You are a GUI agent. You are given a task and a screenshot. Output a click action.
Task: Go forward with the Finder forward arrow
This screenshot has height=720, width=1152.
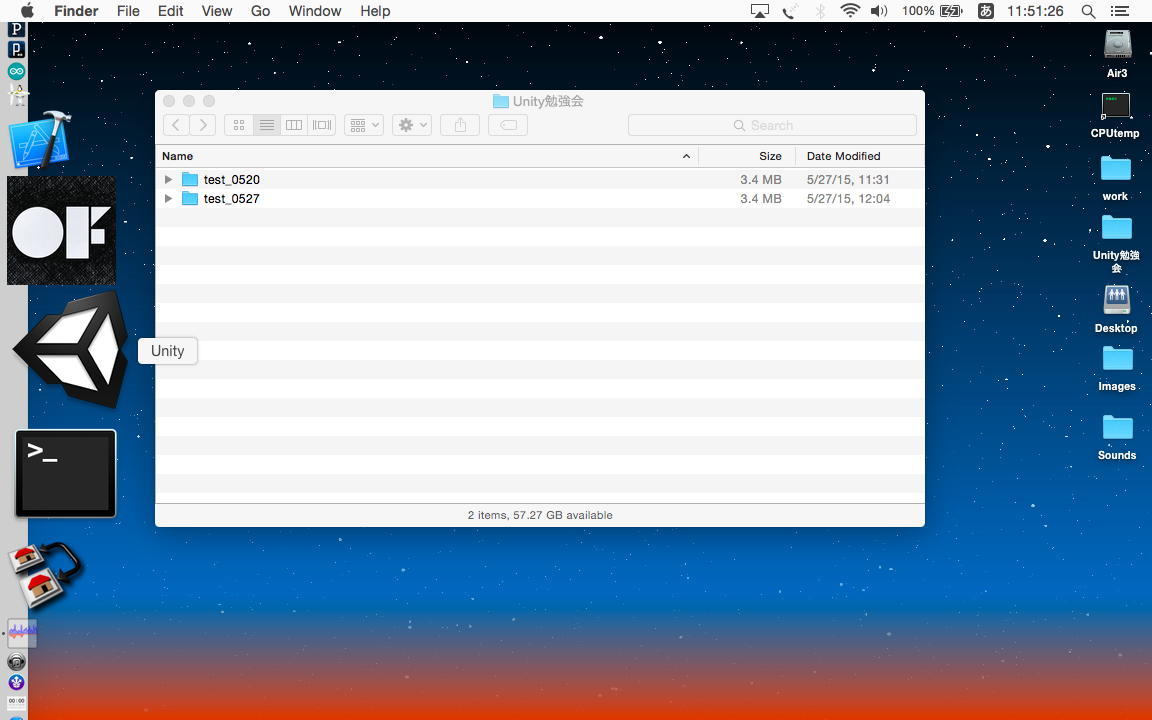point(203,125)
